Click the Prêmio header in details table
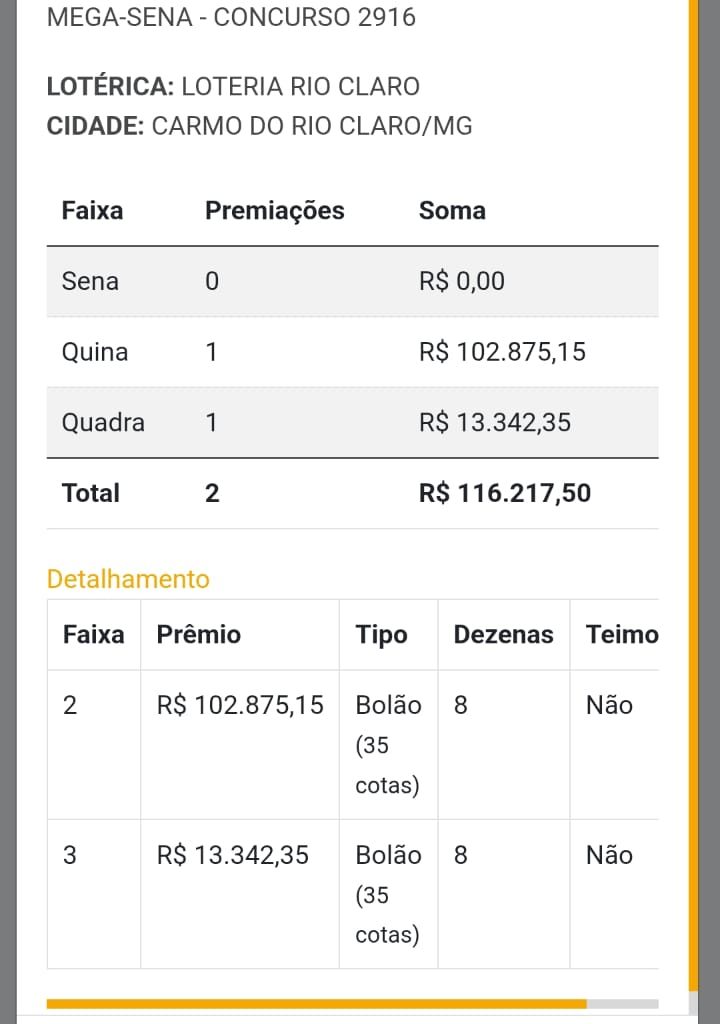The image size is (720, 1024). (199, 634)
